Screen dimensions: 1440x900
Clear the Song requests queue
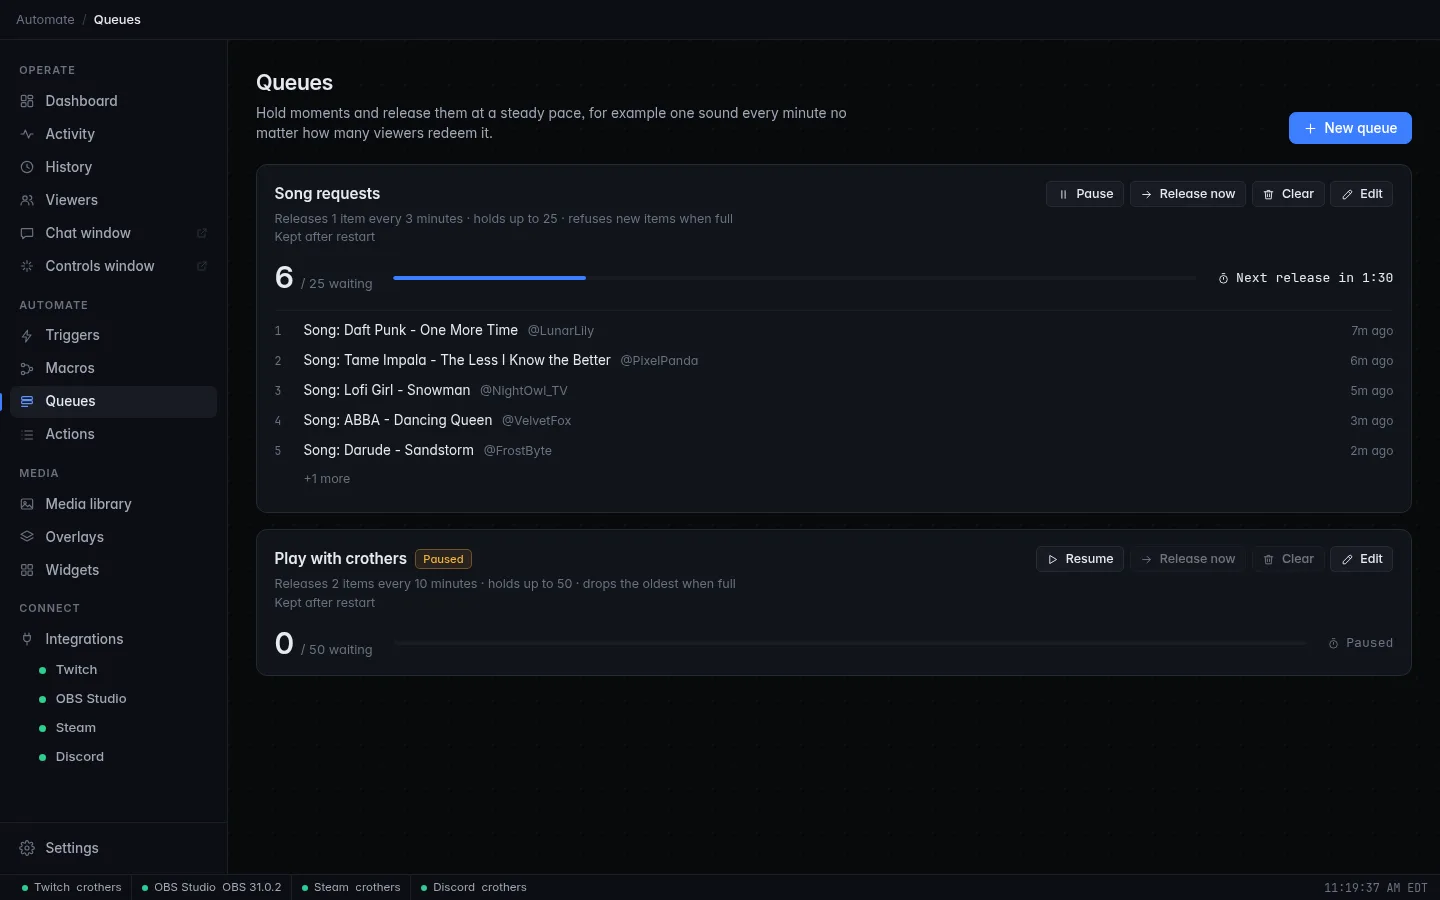pyautogui.click(x=1288, y=194)
